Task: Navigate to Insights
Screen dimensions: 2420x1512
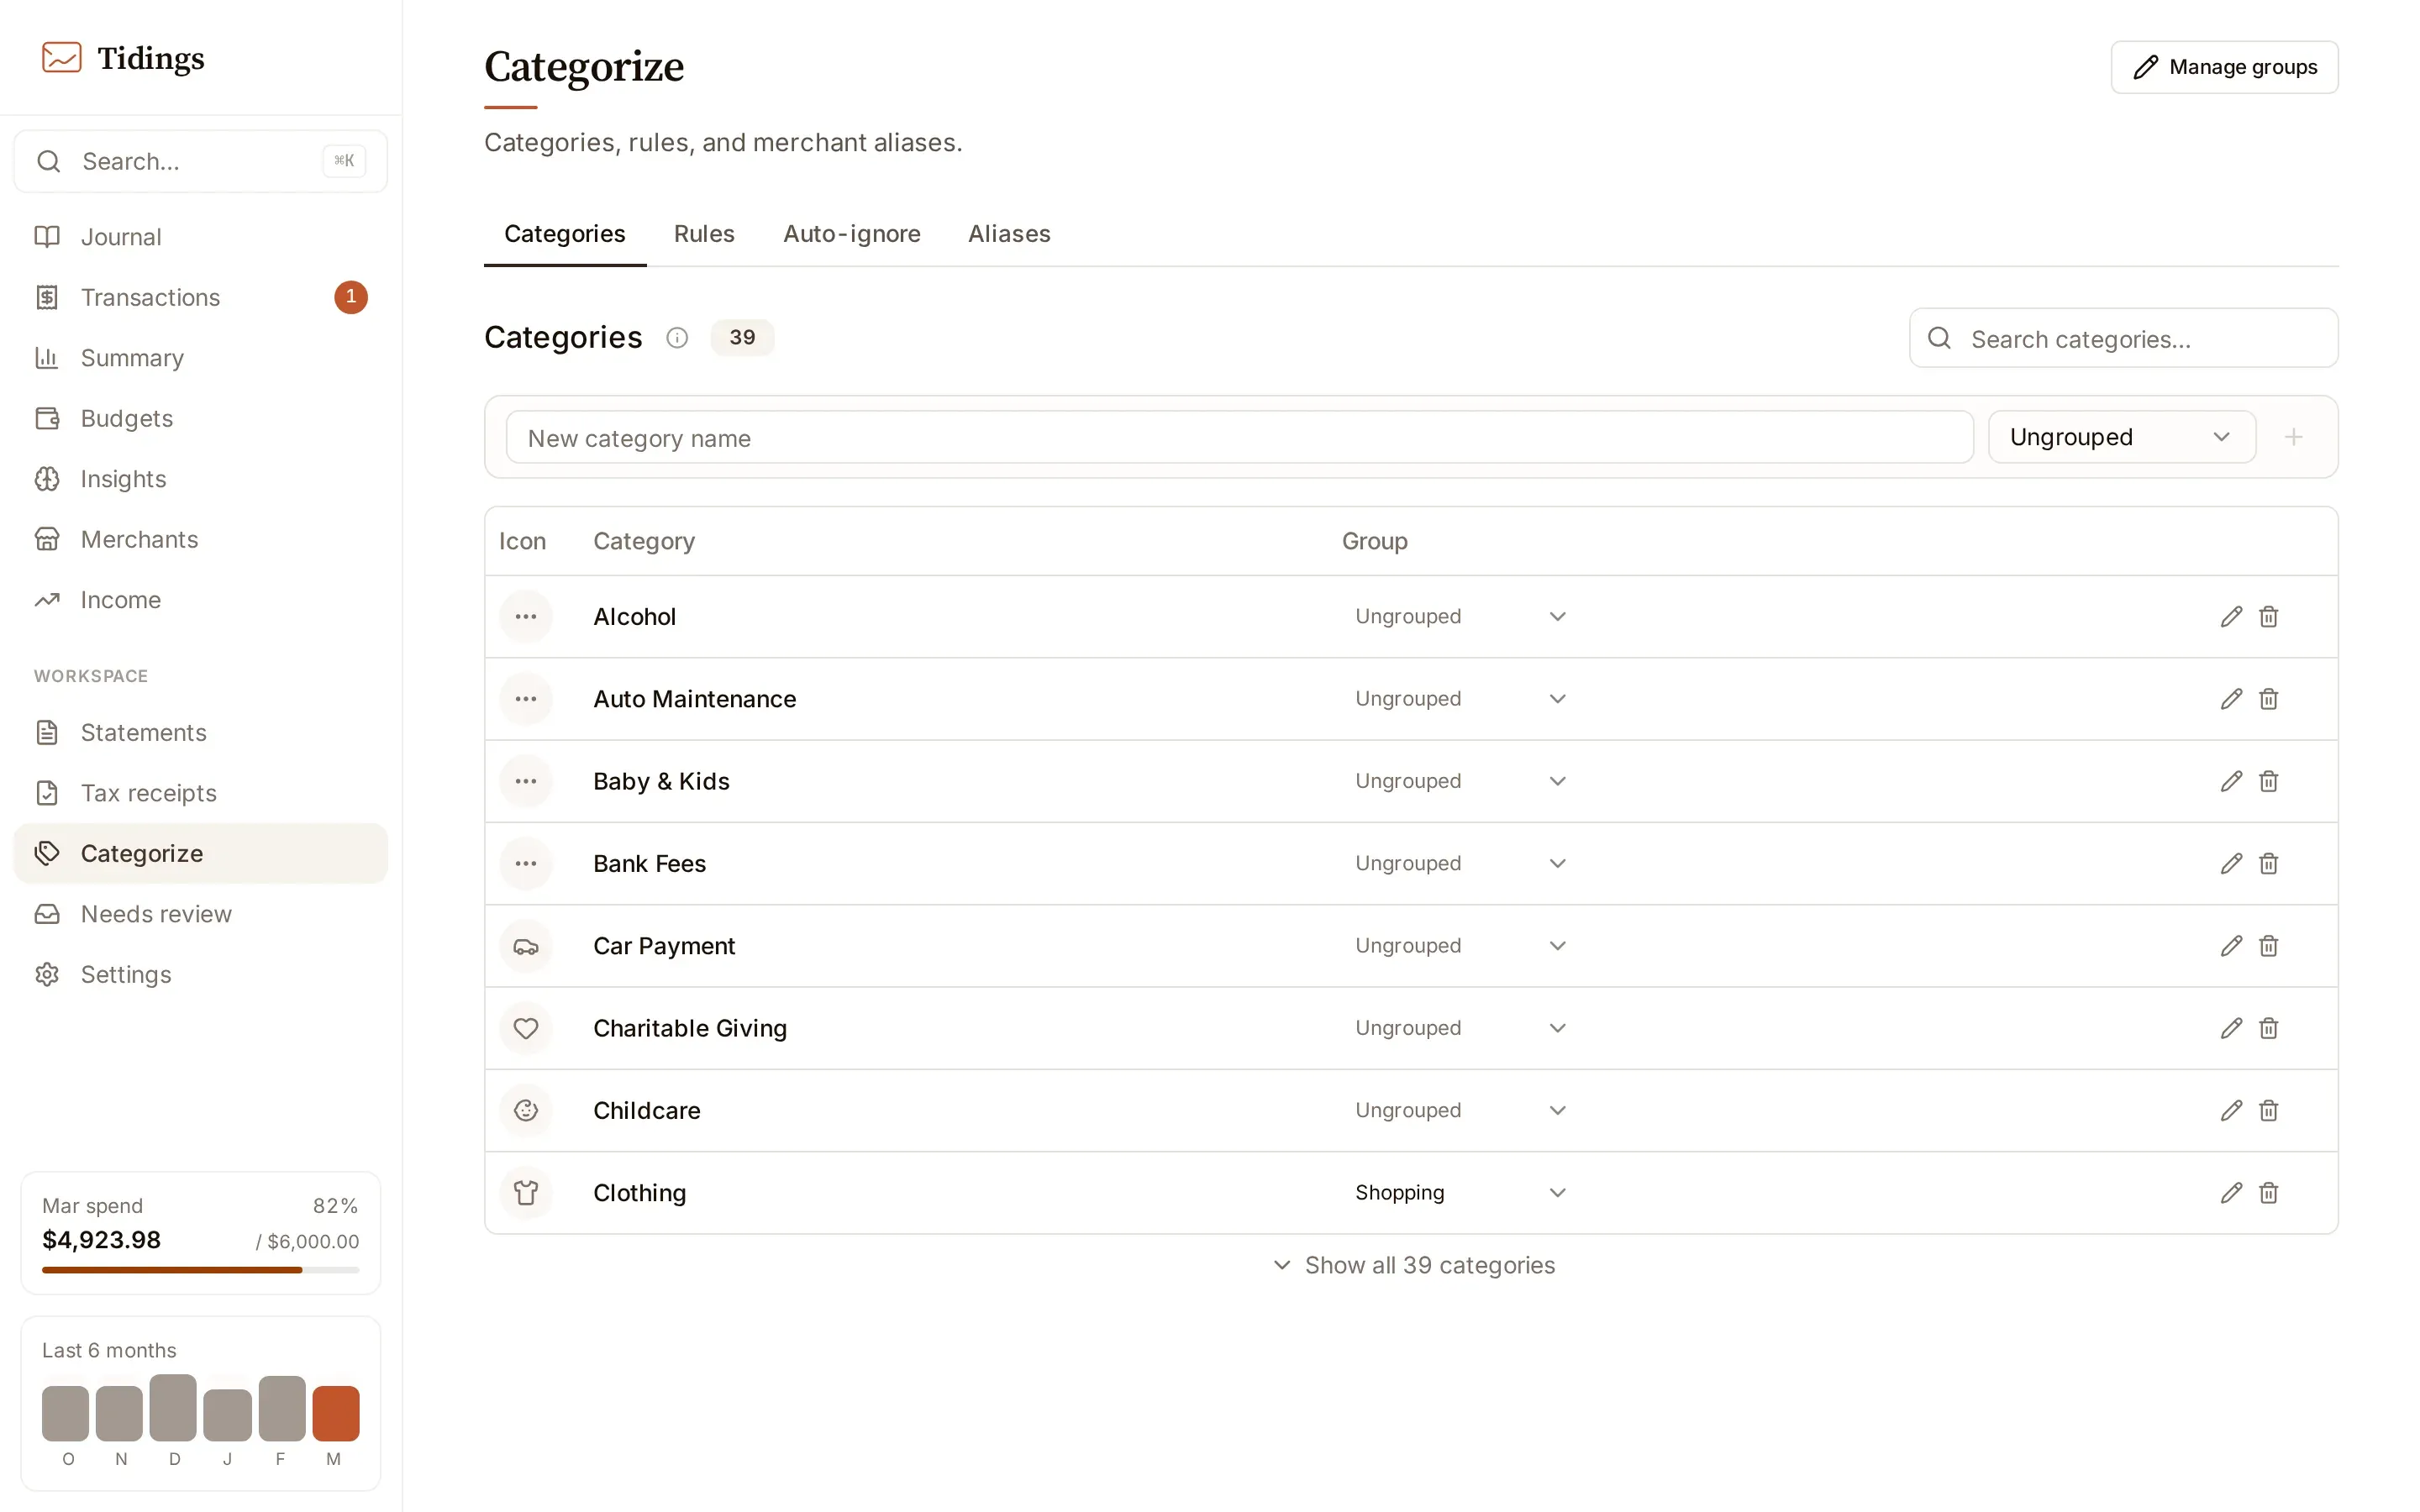Action: coord(200,479)
